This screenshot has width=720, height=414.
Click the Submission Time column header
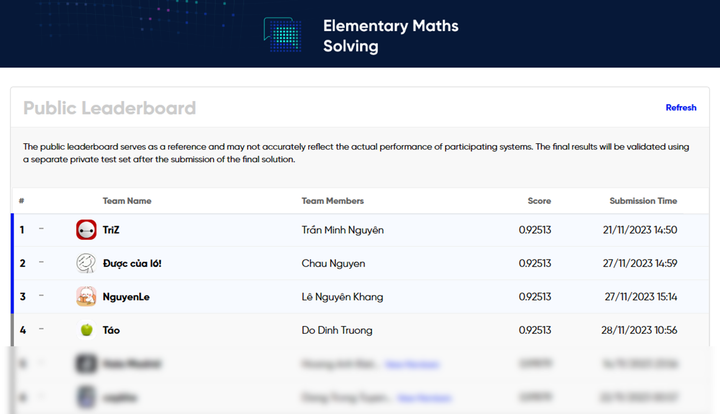click(x=643, y=201)
